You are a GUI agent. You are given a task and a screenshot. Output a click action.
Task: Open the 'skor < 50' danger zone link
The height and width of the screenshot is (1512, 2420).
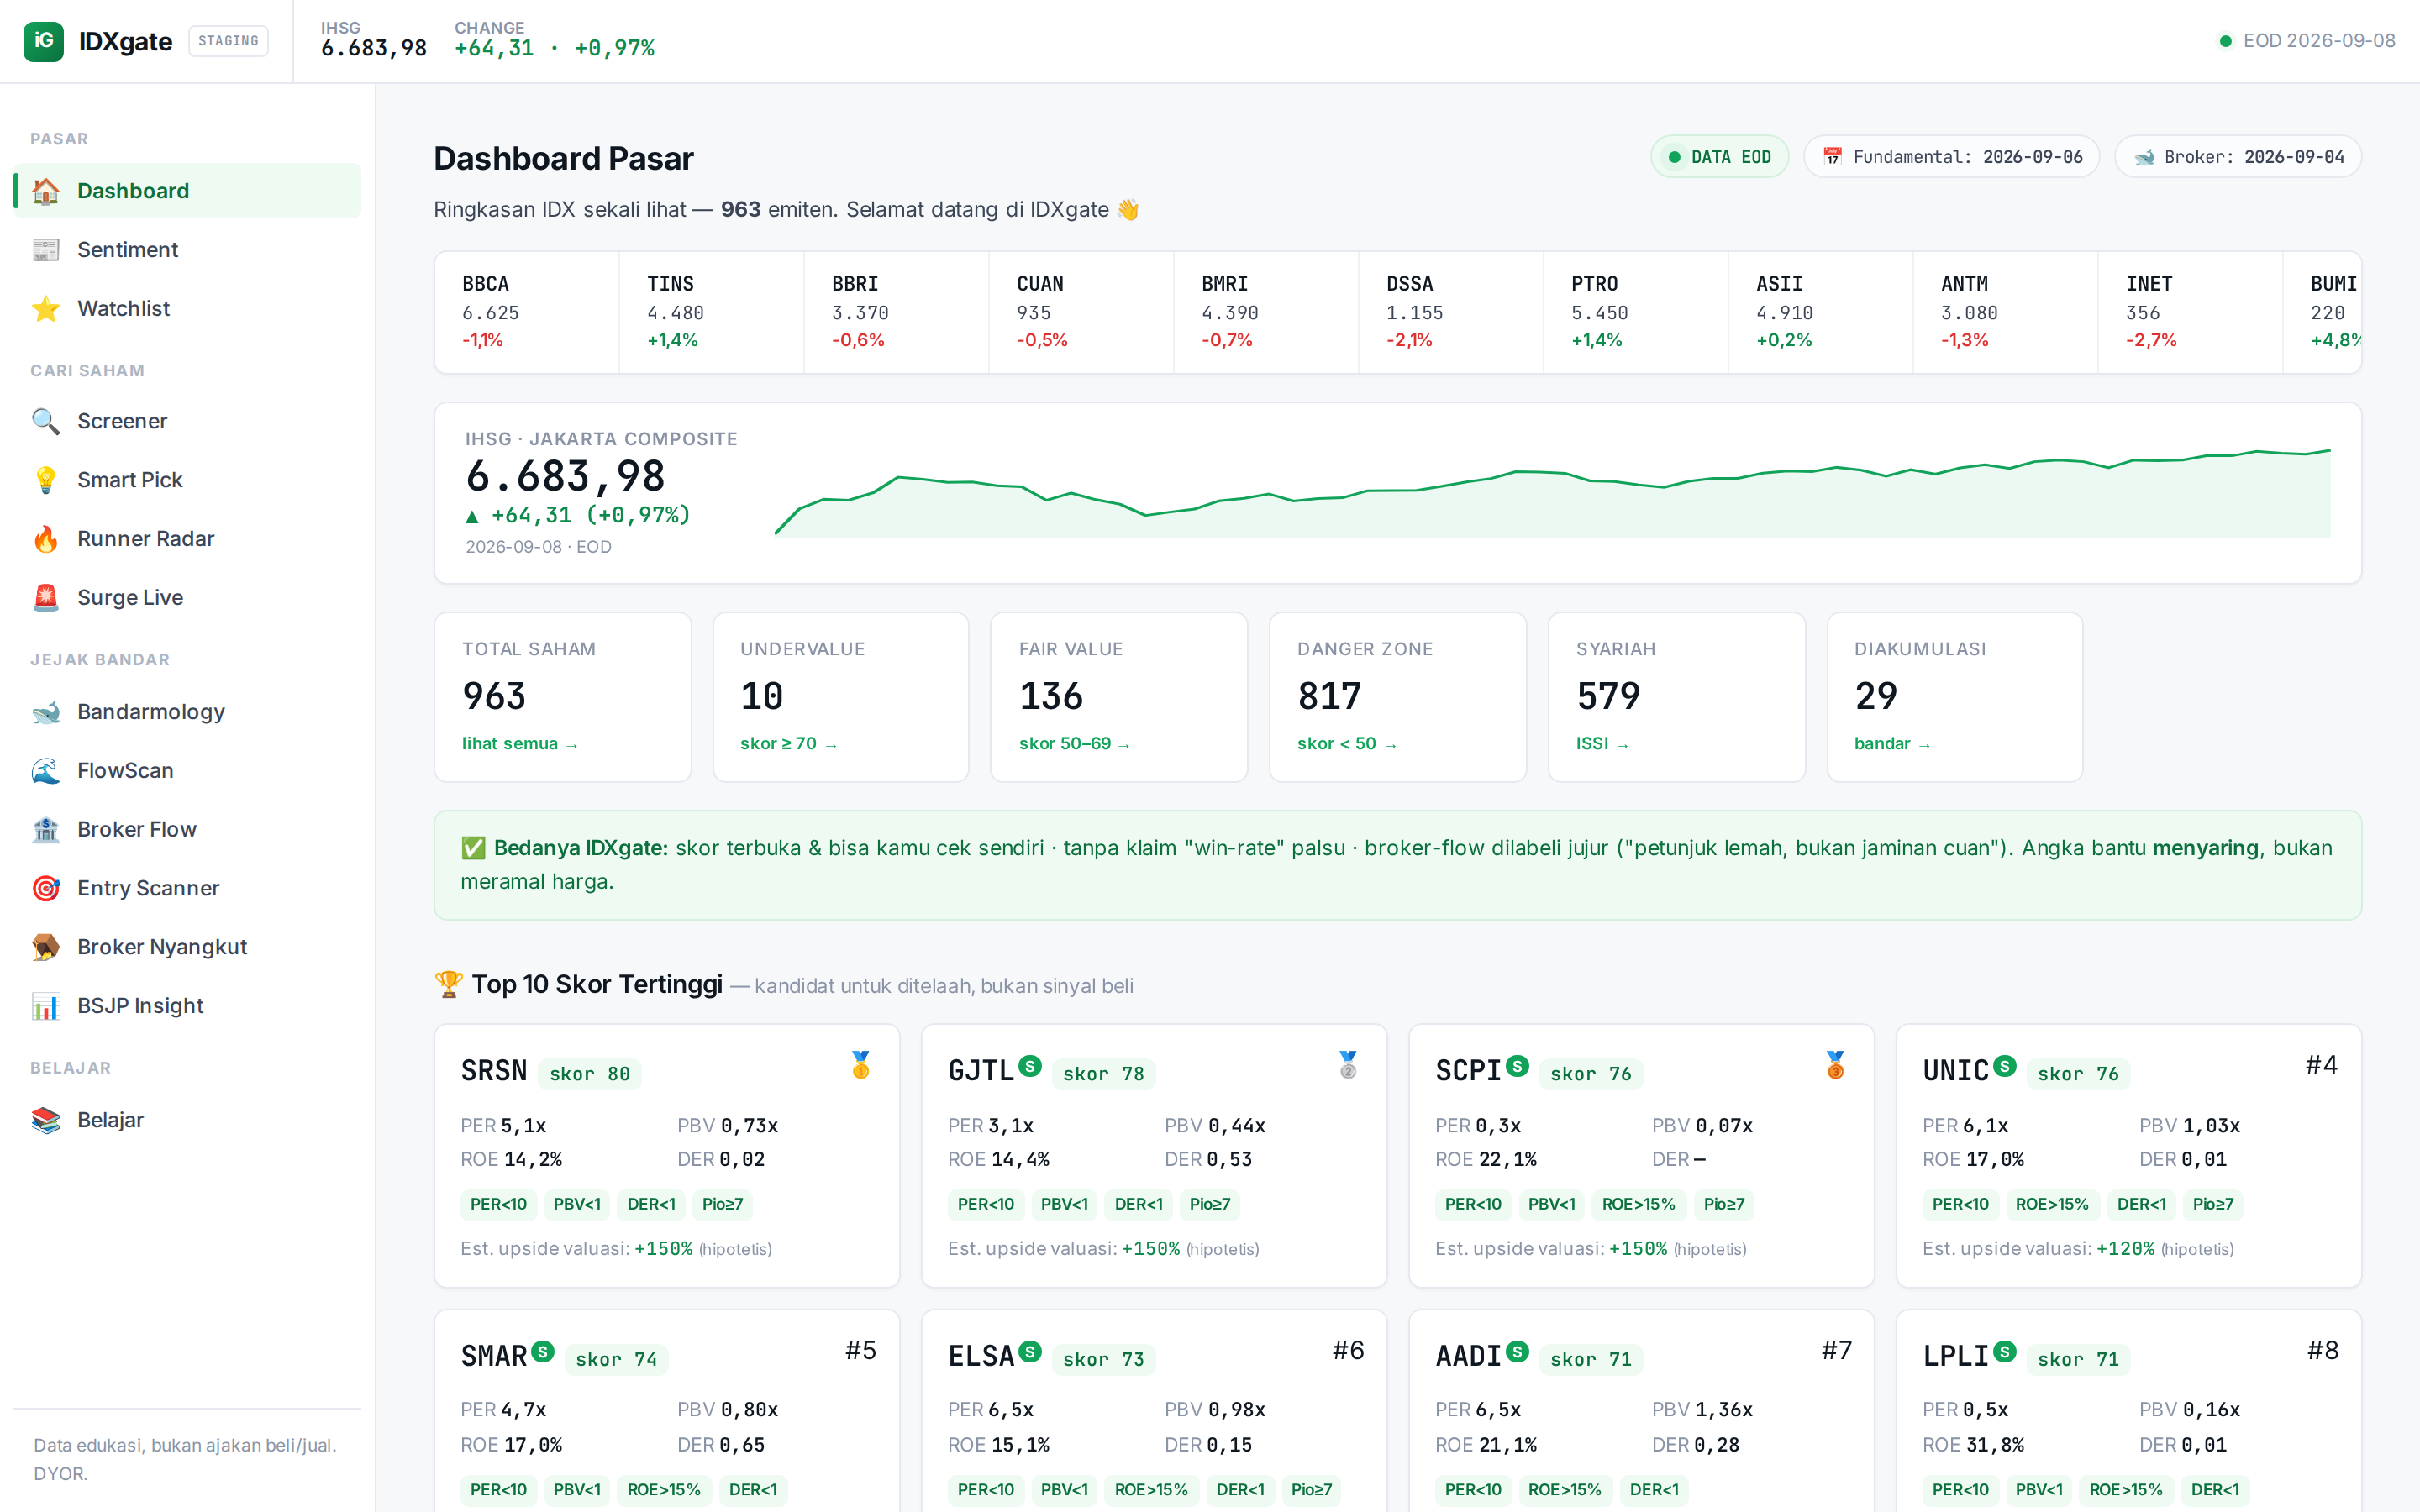point(1347,744)
